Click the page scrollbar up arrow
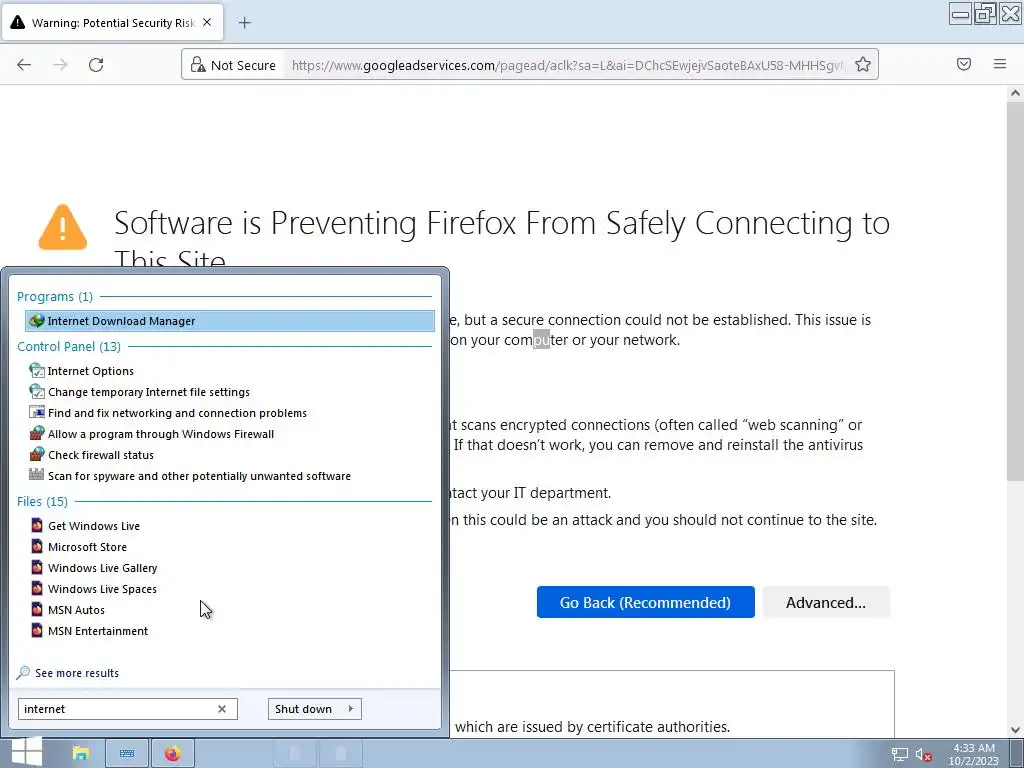 click(x=1015, y=93)
